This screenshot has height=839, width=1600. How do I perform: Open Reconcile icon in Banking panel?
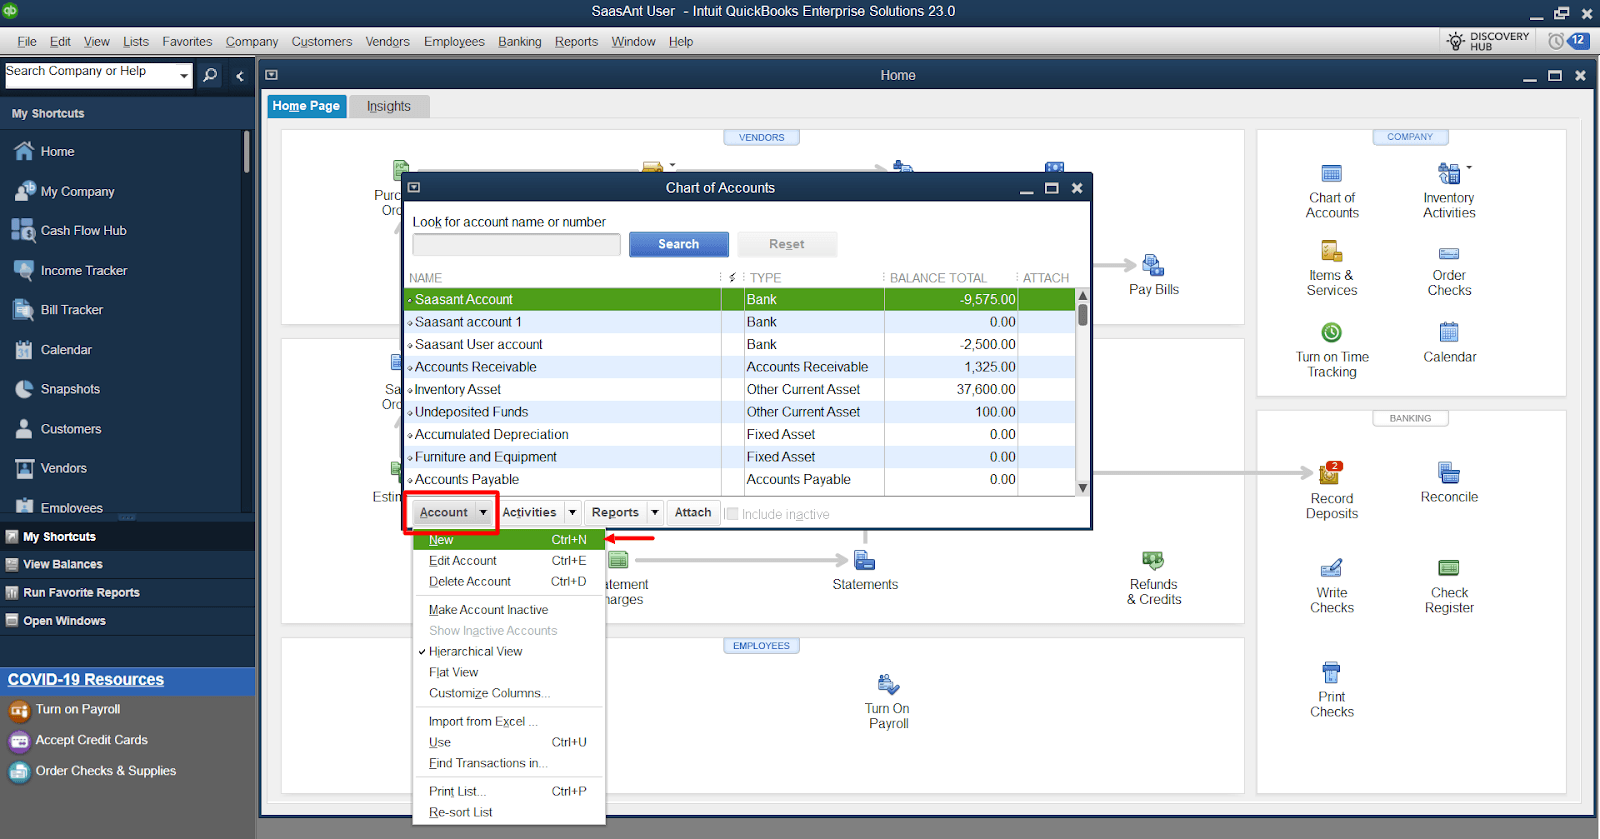click(1449, 473)
